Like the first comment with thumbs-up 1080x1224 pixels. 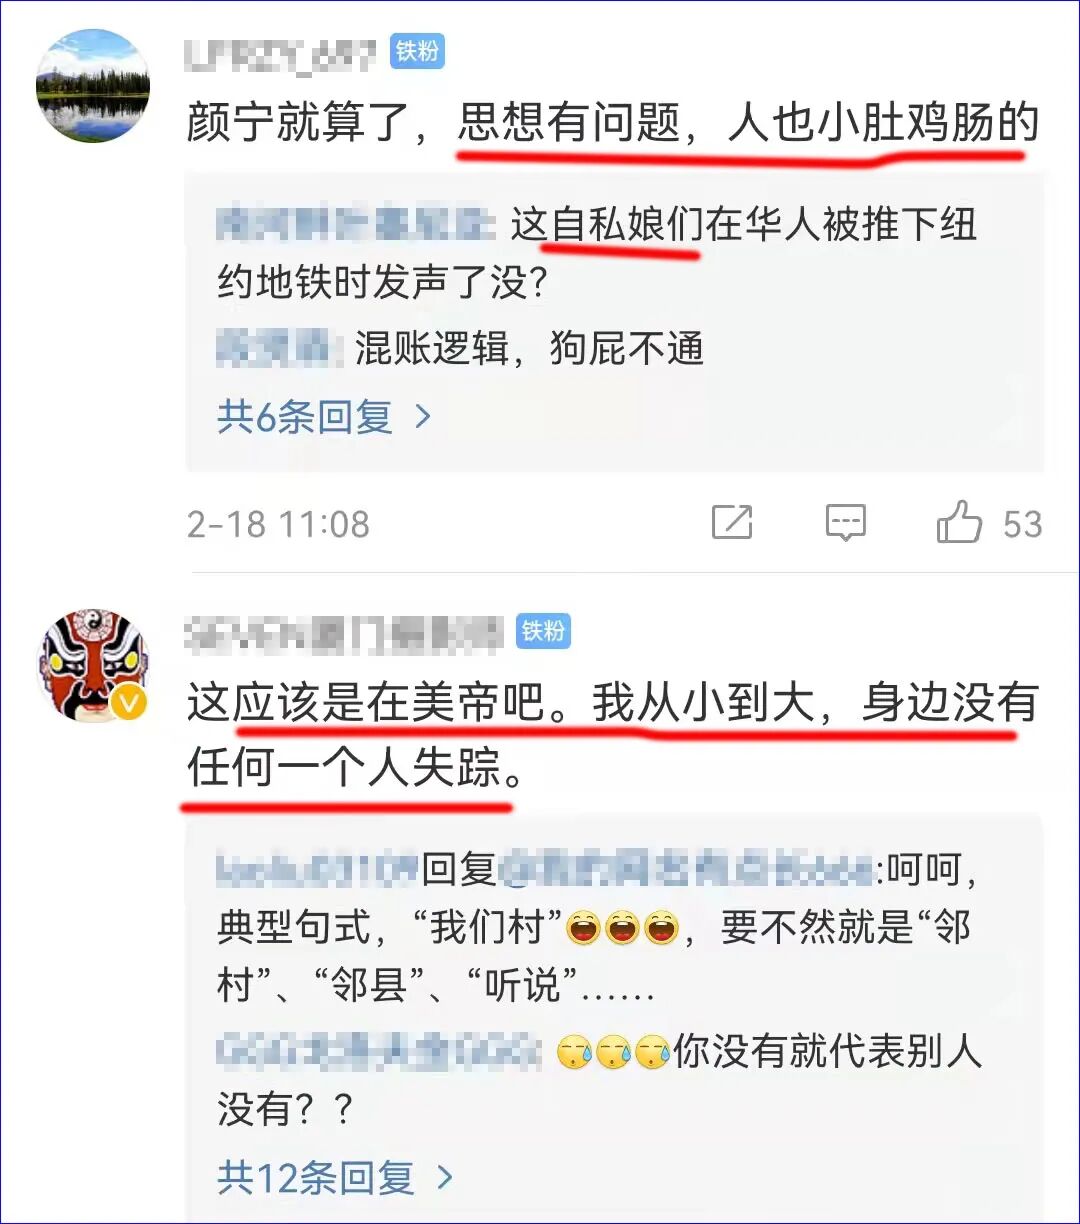(959, 522)
